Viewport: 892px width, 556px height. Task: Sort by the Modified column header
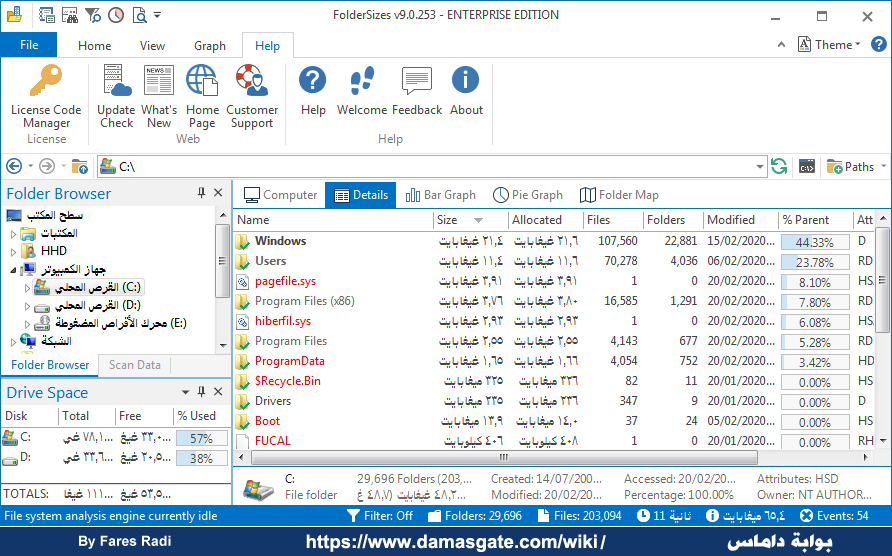click(x=741, y=220)
